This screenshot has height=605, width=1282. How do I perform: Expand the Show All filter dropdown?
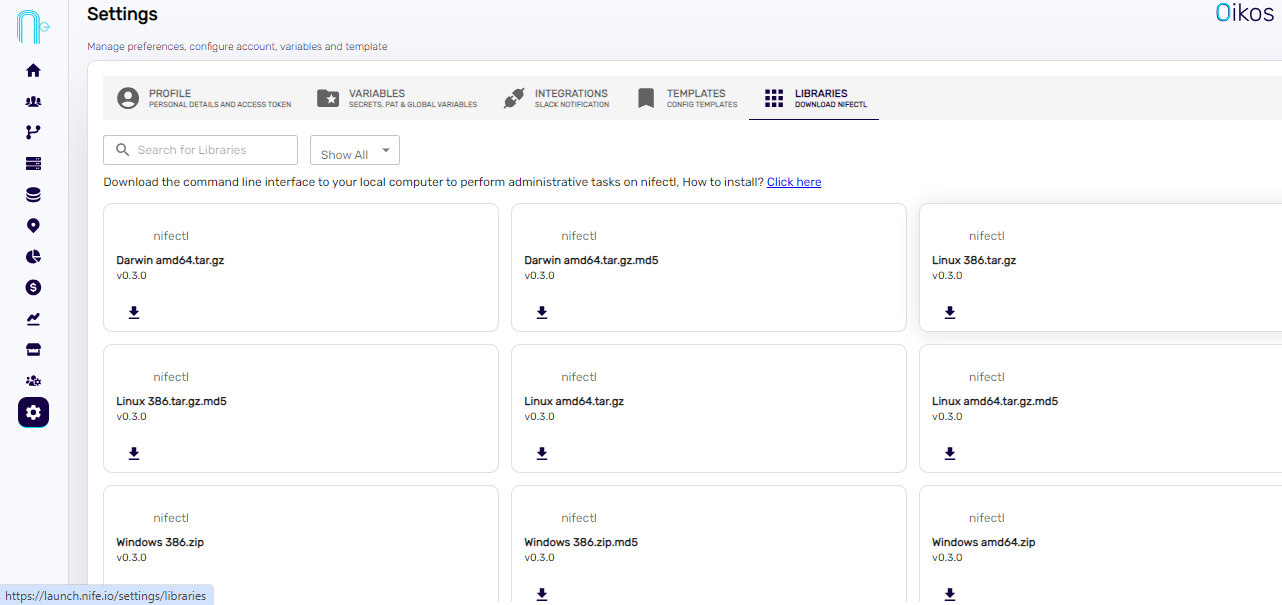point(355,151)
